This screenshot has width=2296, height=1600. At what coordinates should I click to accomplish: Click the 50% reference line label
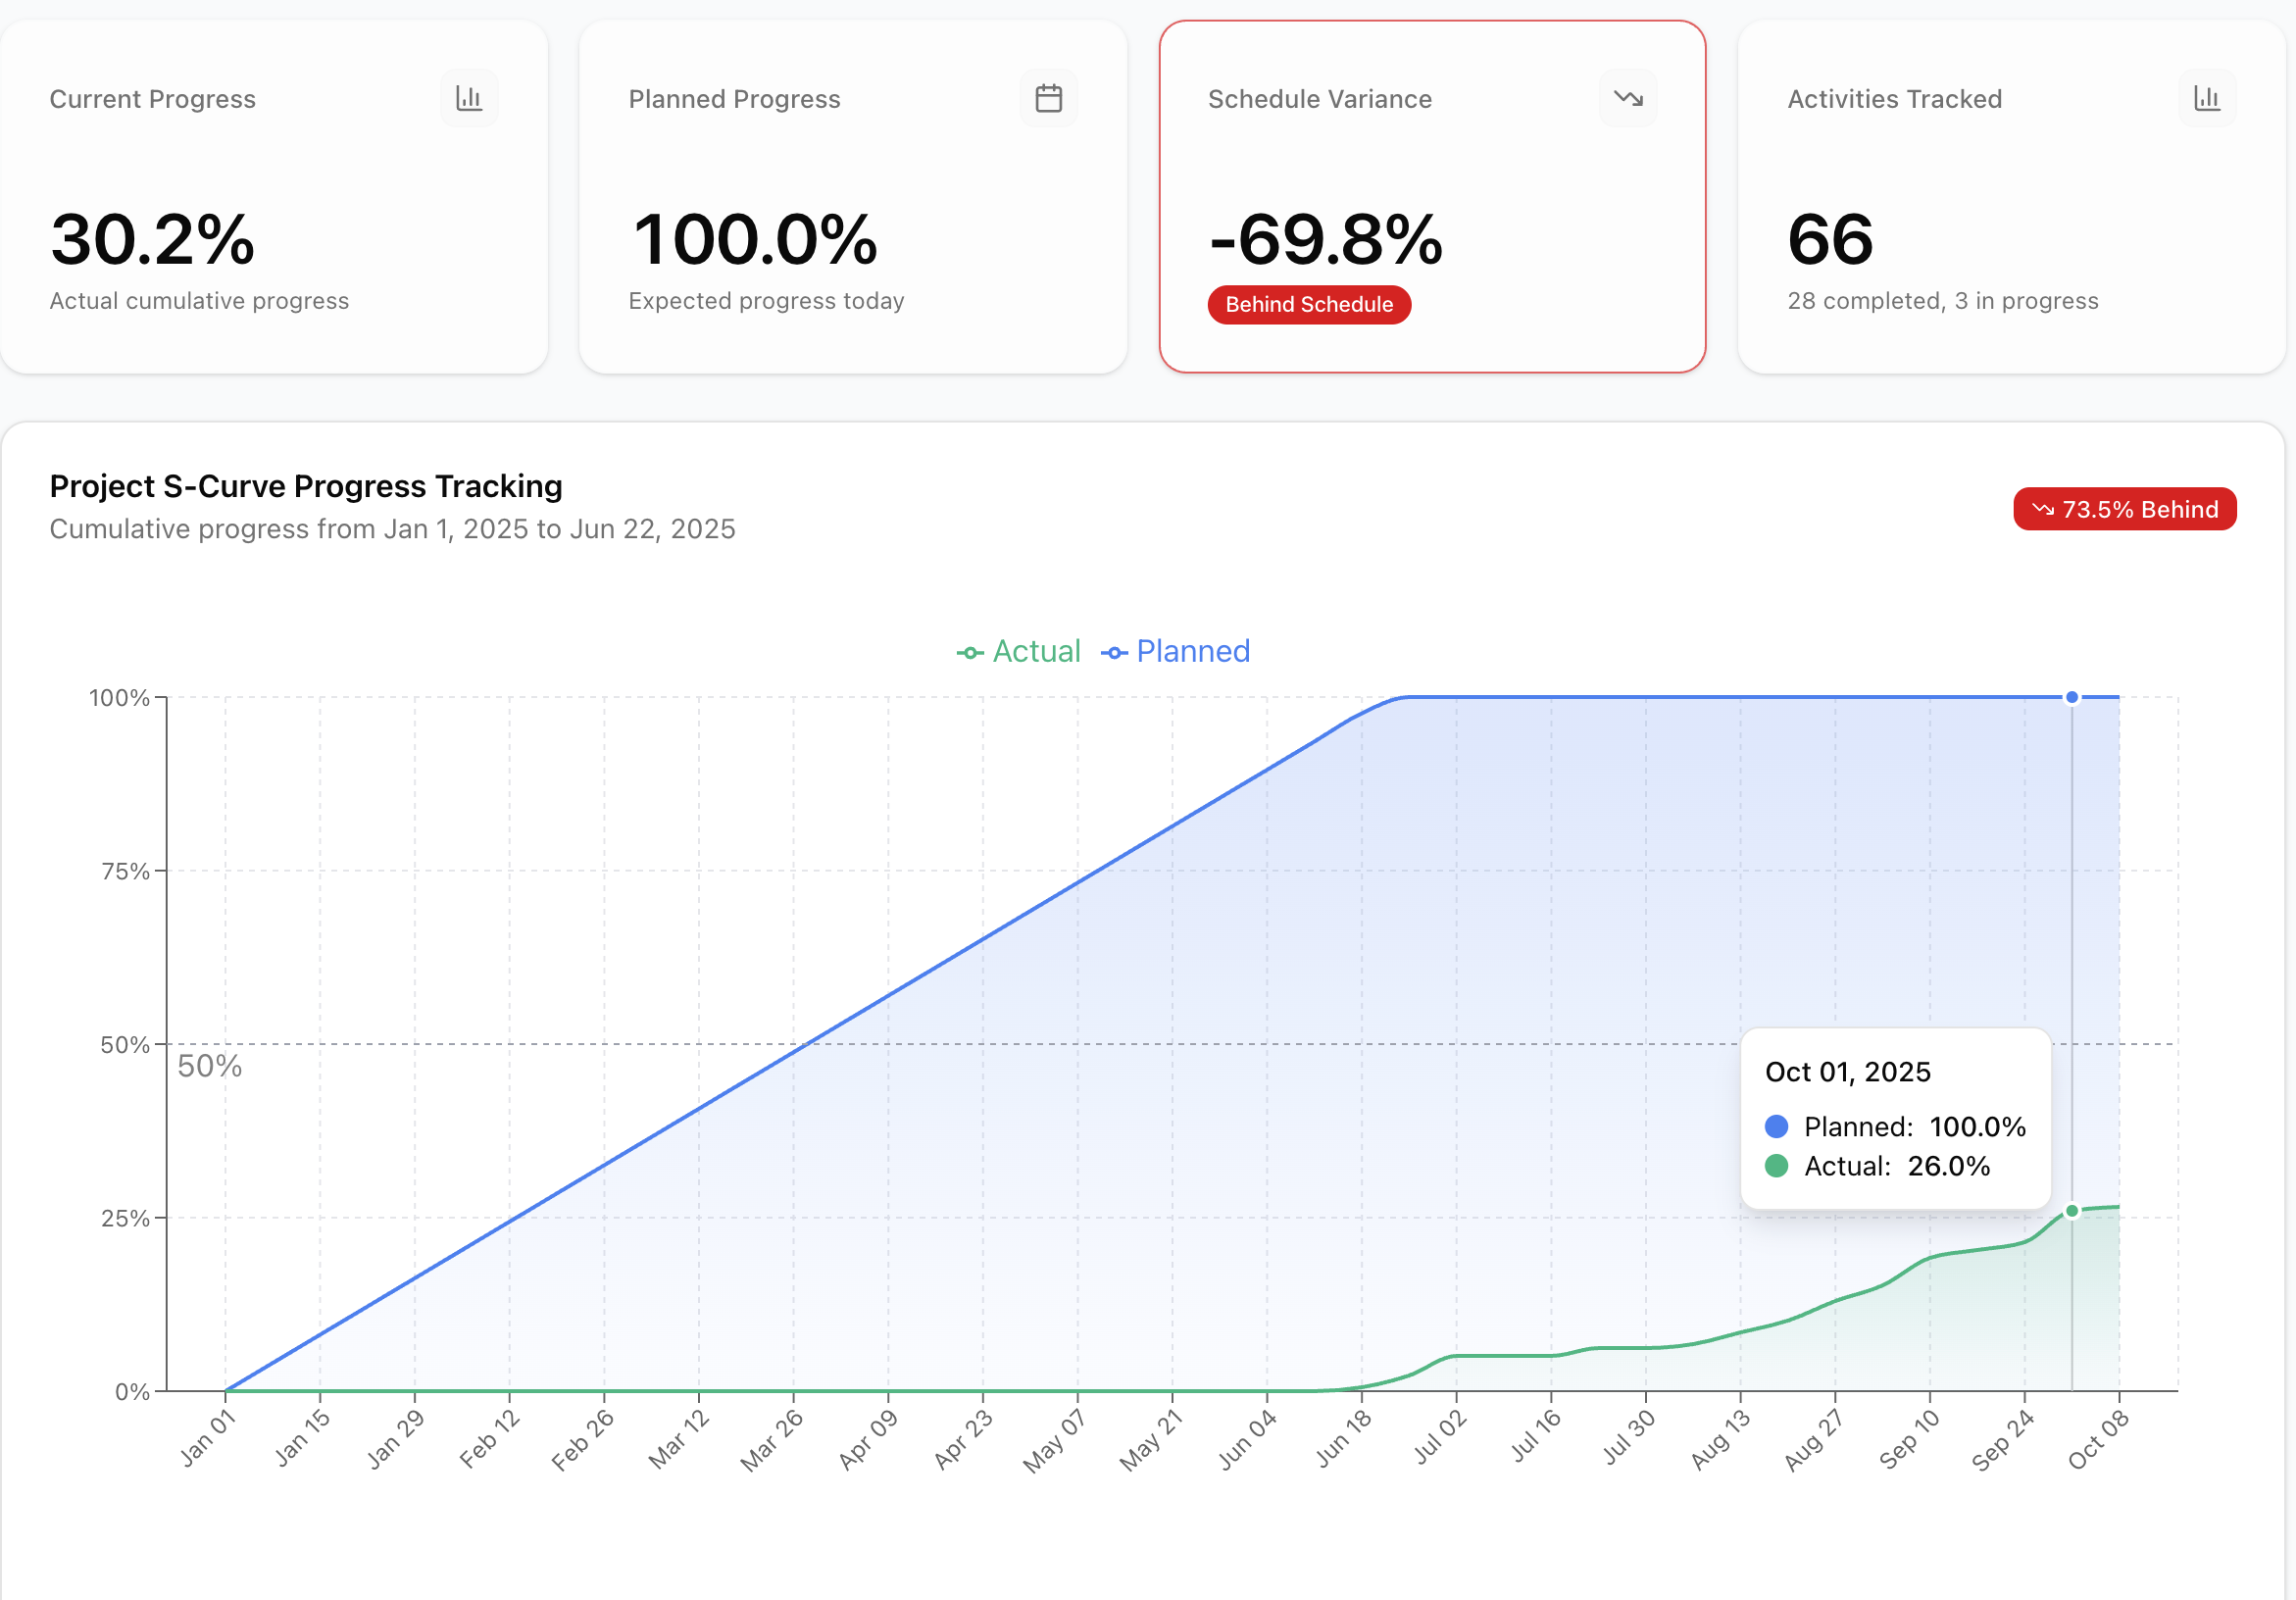tap(210, 1066)
